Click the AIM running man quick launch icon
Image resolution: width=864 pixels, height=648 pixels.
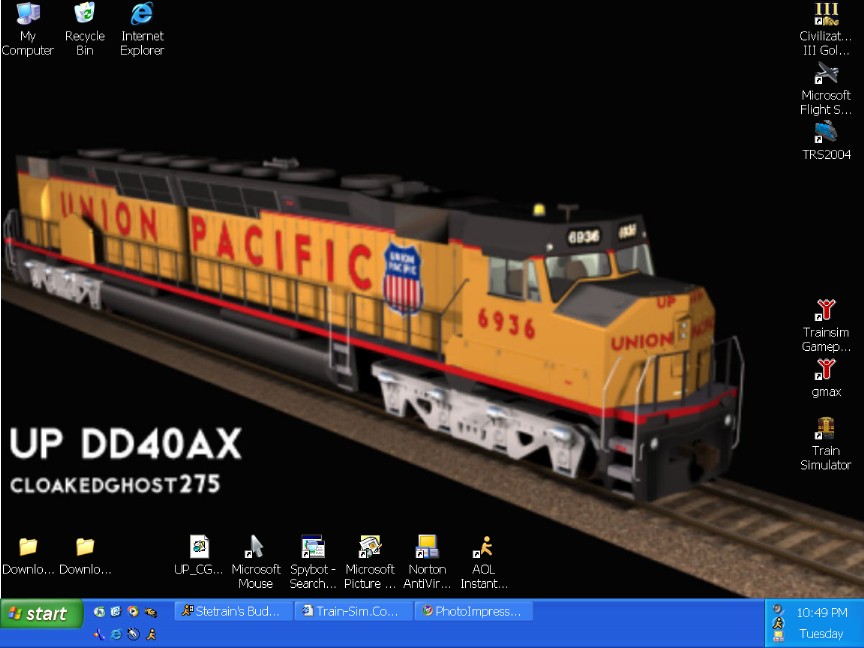pyautogui.click(x=150, y=634)
